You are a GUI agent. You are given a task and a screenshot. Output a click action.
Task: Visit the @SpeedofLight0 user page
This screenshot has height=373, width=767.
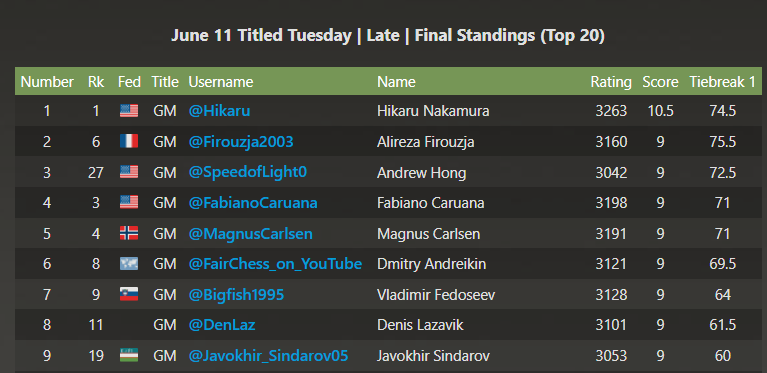248,172
